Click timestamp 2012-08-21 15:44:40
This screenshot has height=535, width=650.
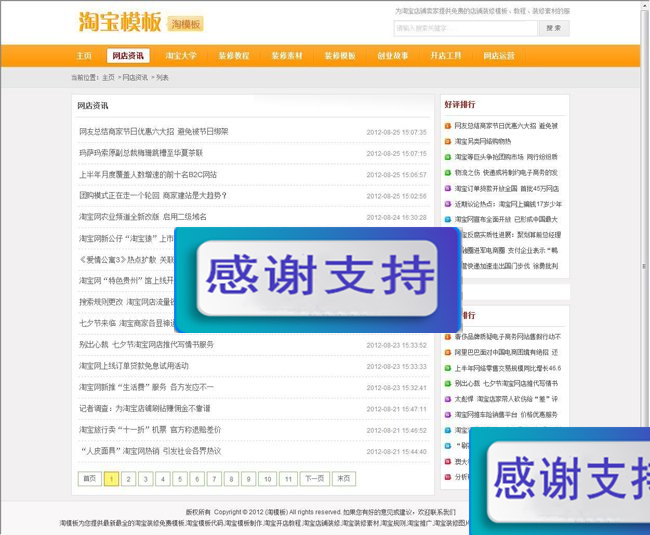(396, 452)
